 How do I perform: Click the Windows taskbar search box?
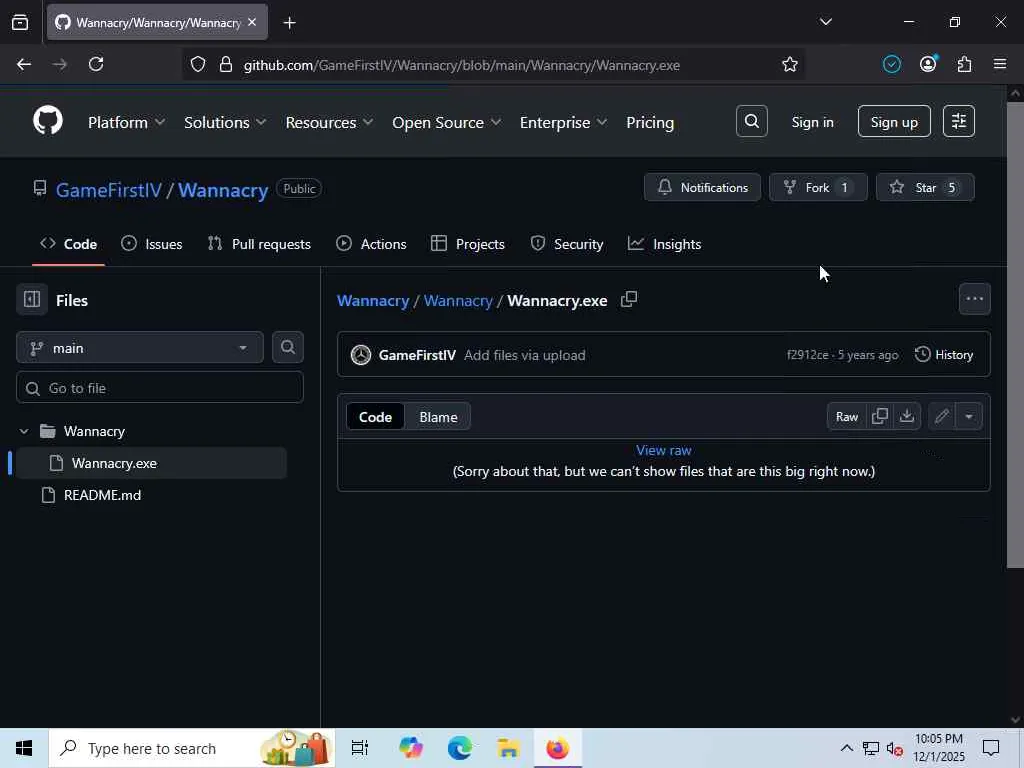[192, 748]
